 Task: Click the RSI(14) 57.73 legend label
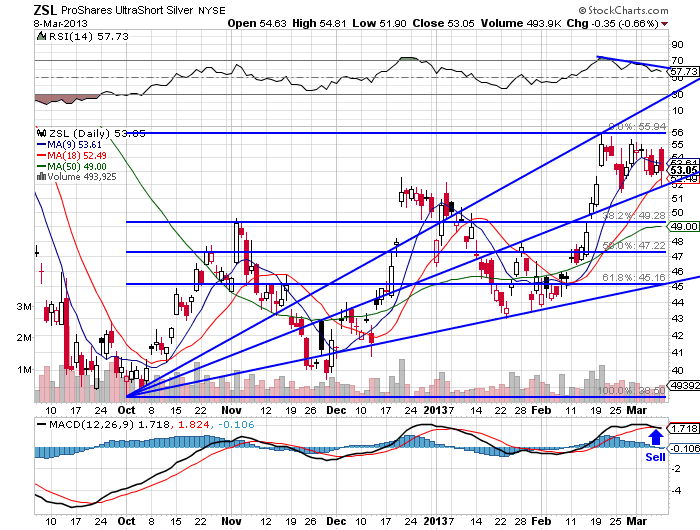88,37
